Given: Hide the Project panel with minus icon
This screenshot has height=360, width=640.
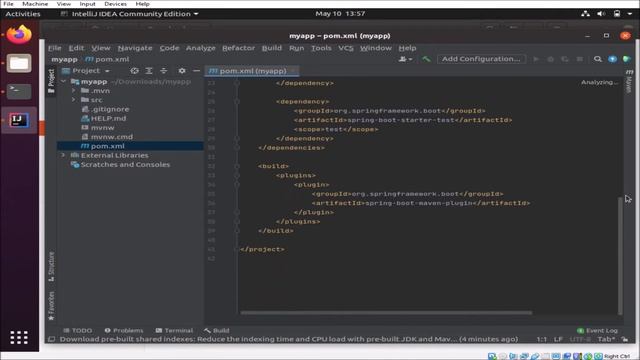Looking at the screenshot, I should click(196, 71).
